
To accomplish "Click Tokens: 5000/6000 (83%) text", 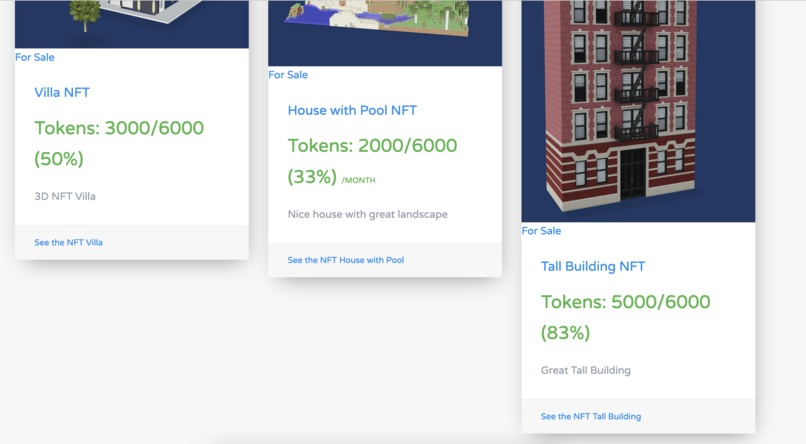I will point(625,317).
